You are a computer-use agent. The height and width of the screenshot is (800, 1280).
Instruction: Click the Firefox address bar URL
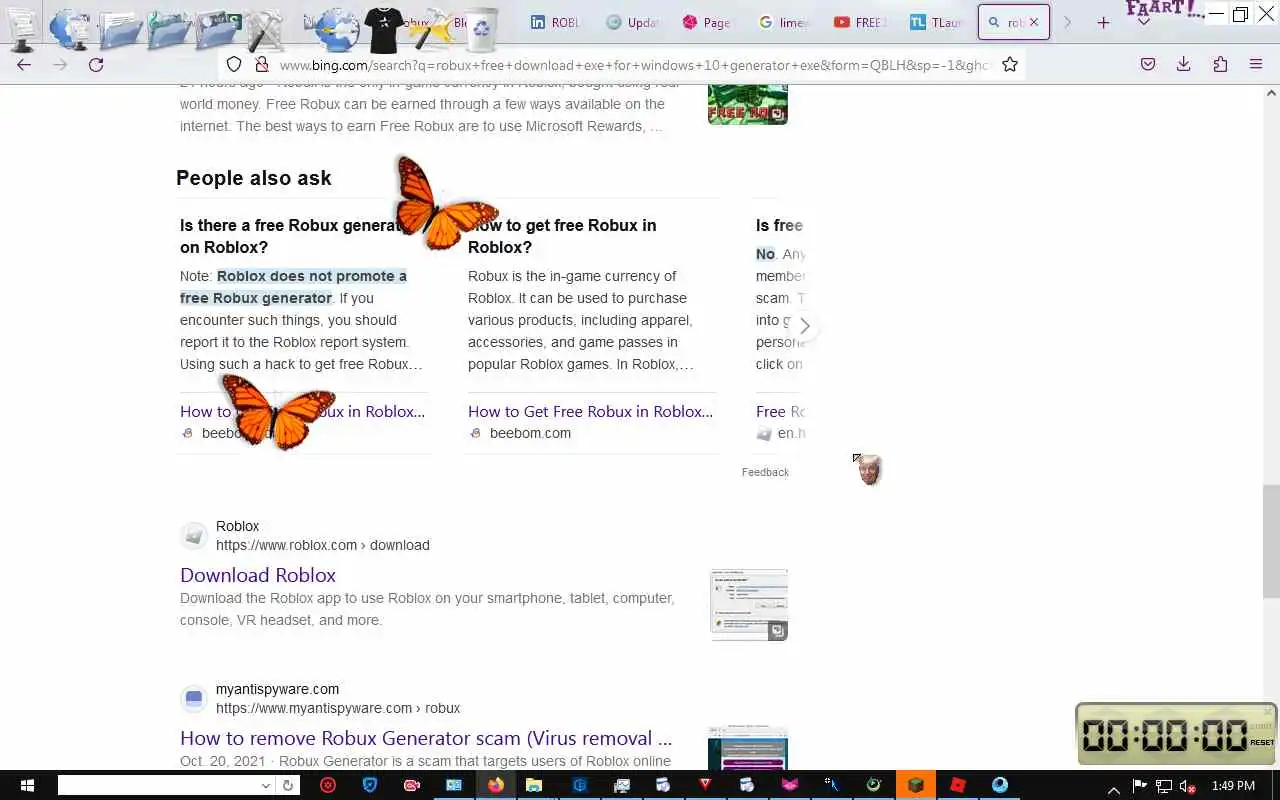pos(635,64)
